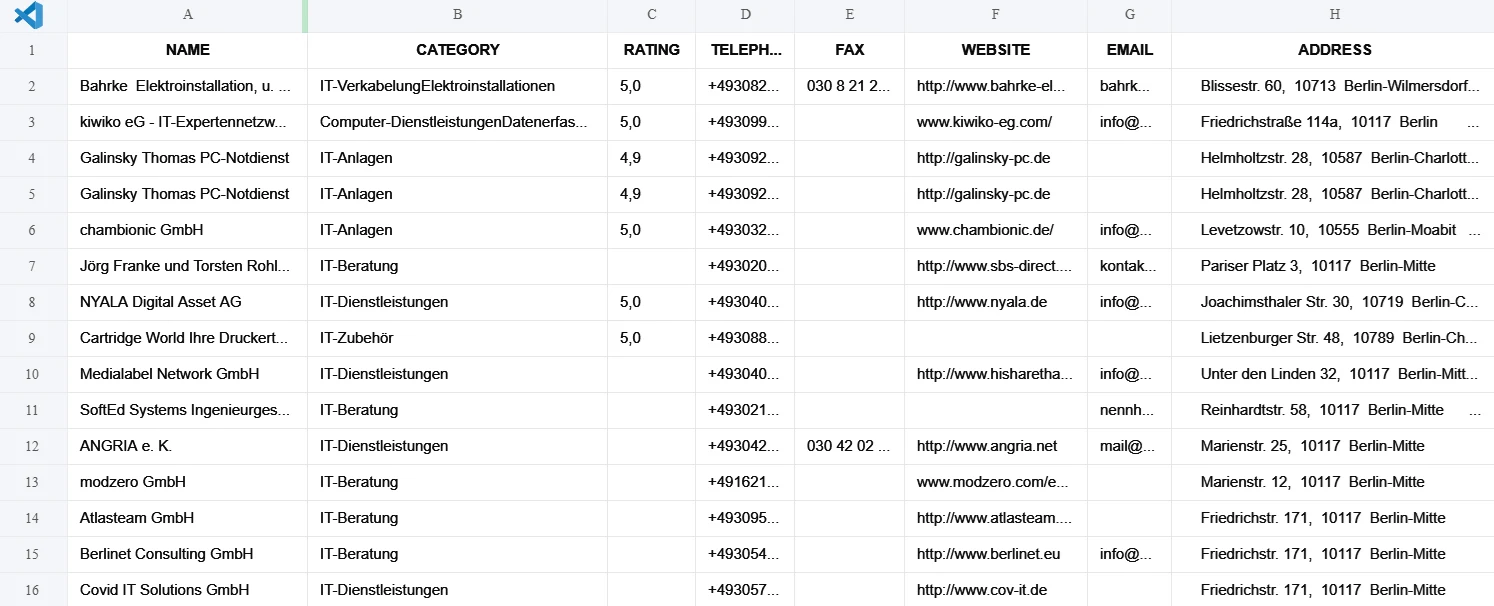Image resolution: width=1494 pixels, height=606 pixels.
Task: Select the nennh... email cell
Action: (x=1130, y=410)
